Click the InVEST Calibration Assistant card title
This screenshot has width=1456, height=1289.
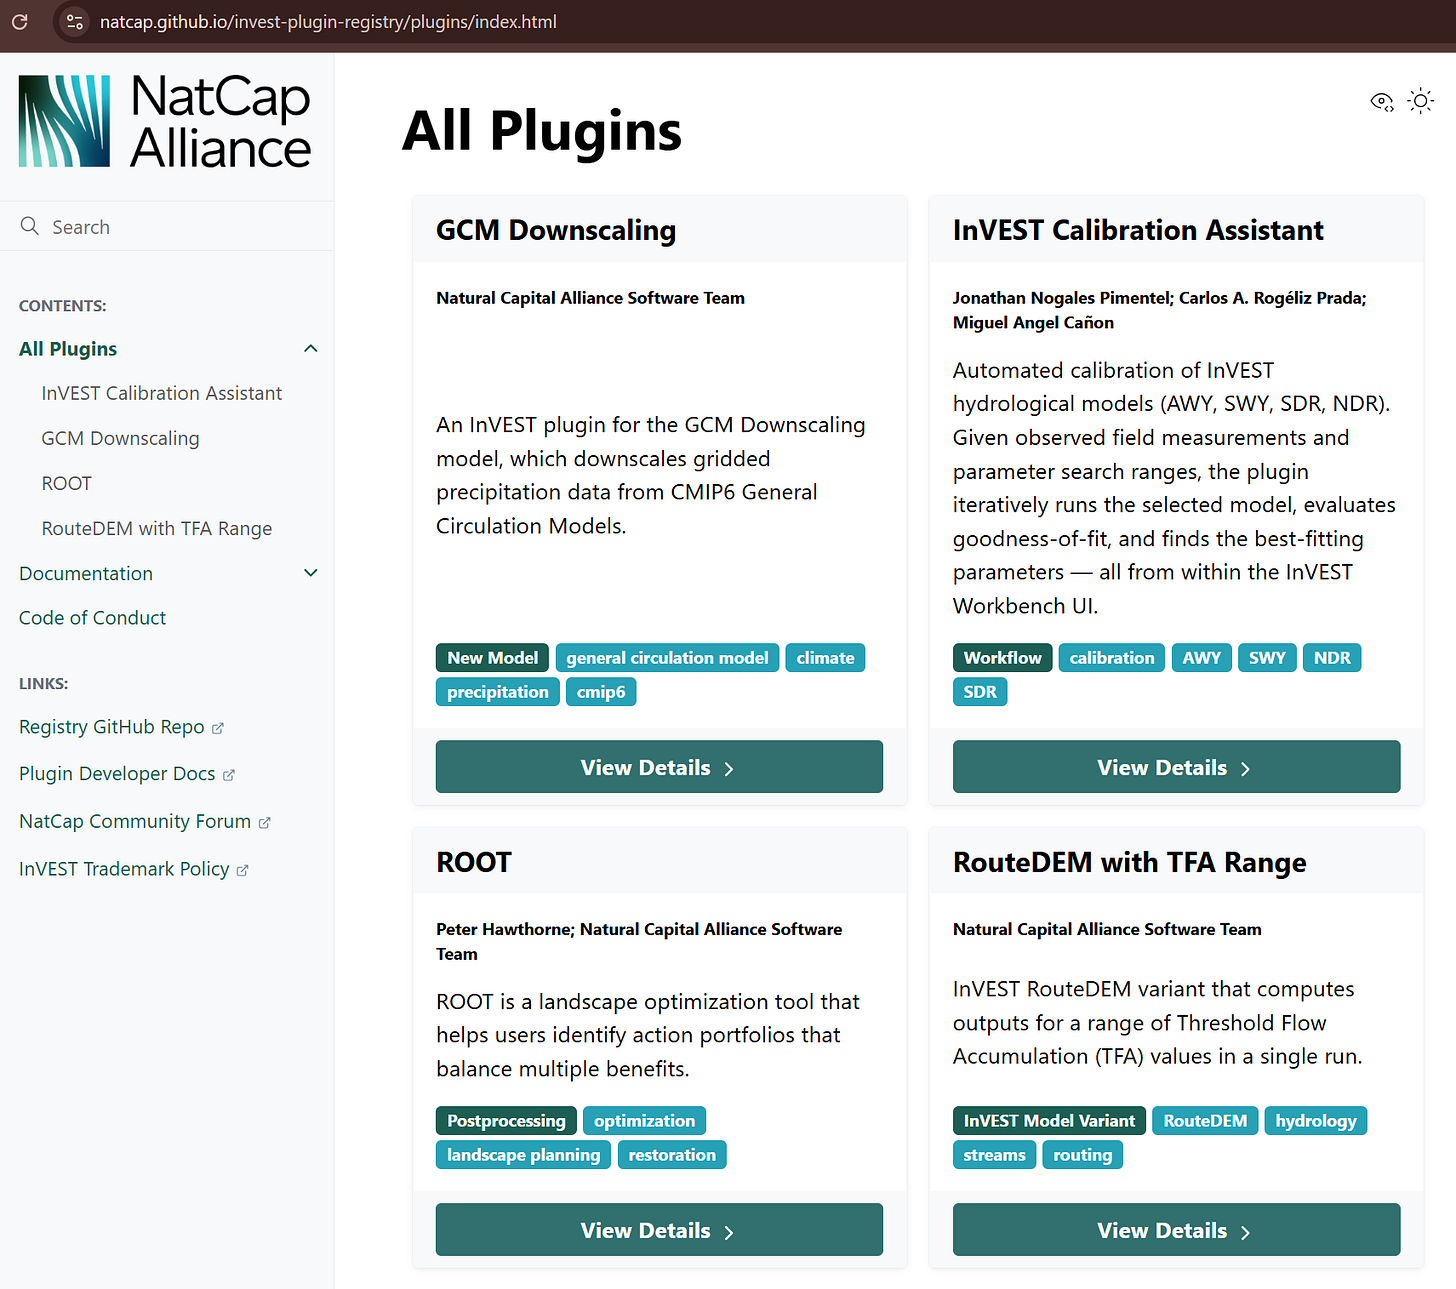pos(1138,230)
